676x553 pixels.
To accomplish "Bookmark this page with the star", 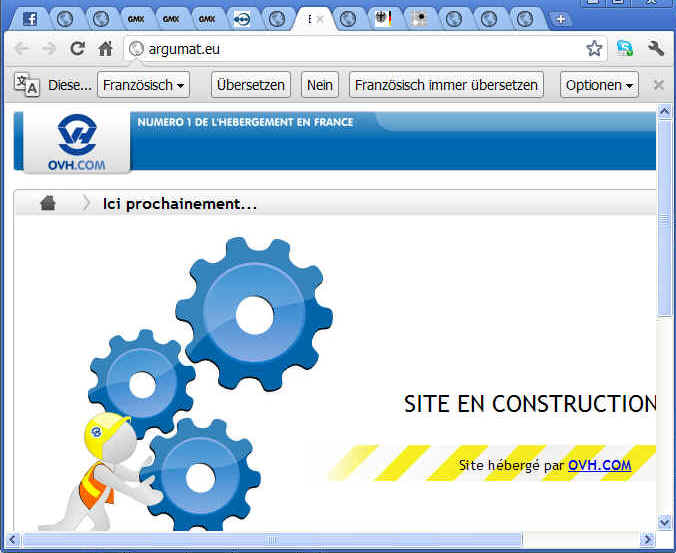I will click(594, 48).
